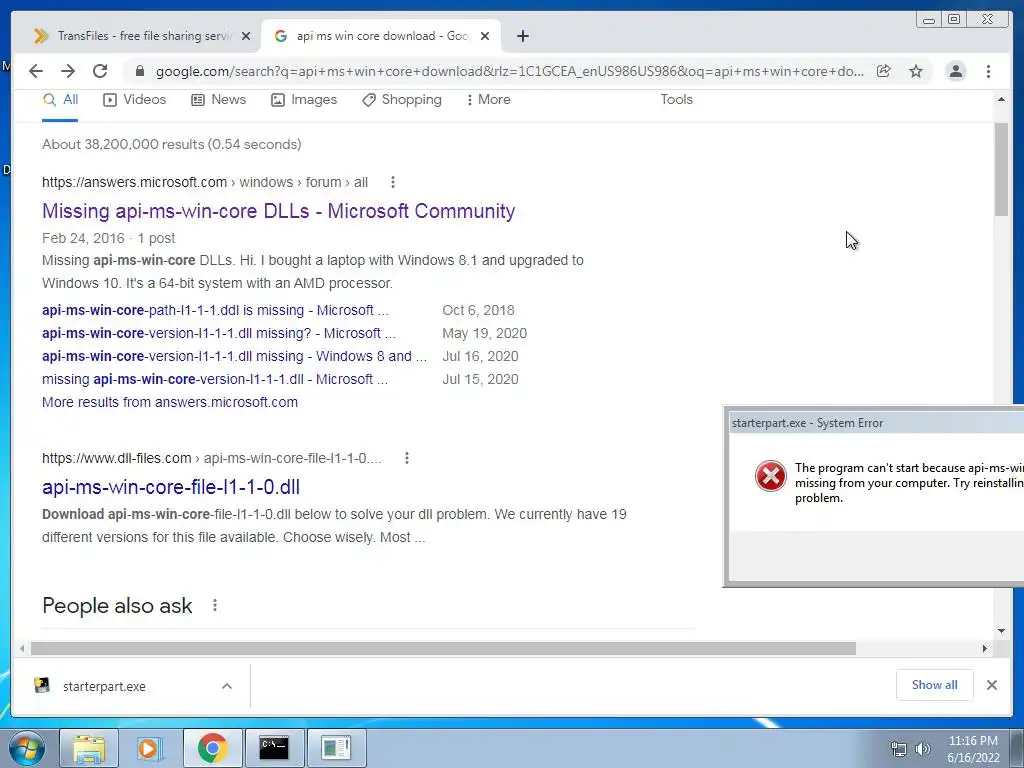Viewport: 1024px width, 768px height.
Task: Close the api ms win core download tab
Action: tap(485, 36)
